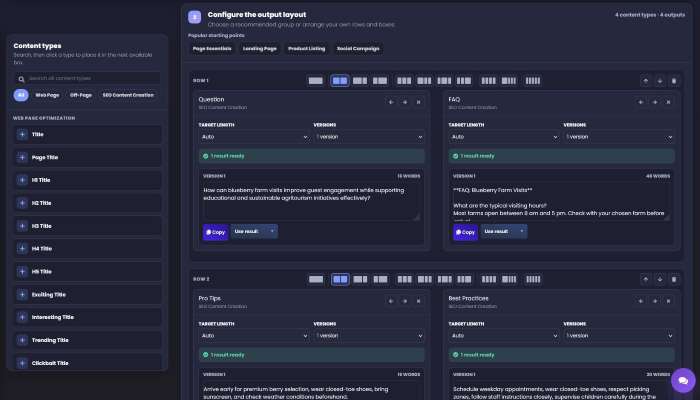700x400 pixels.
Task: Open the chat support bubble
Action: point(683,380)
